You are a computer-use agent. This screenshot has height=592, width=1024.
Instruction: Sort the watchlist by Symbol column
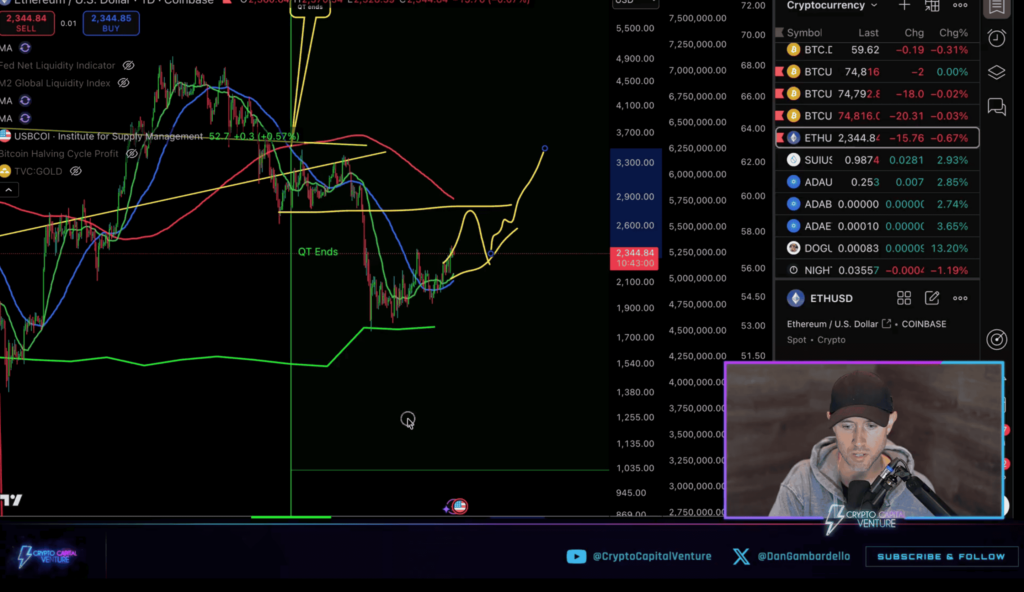click(x=804, y=33)
